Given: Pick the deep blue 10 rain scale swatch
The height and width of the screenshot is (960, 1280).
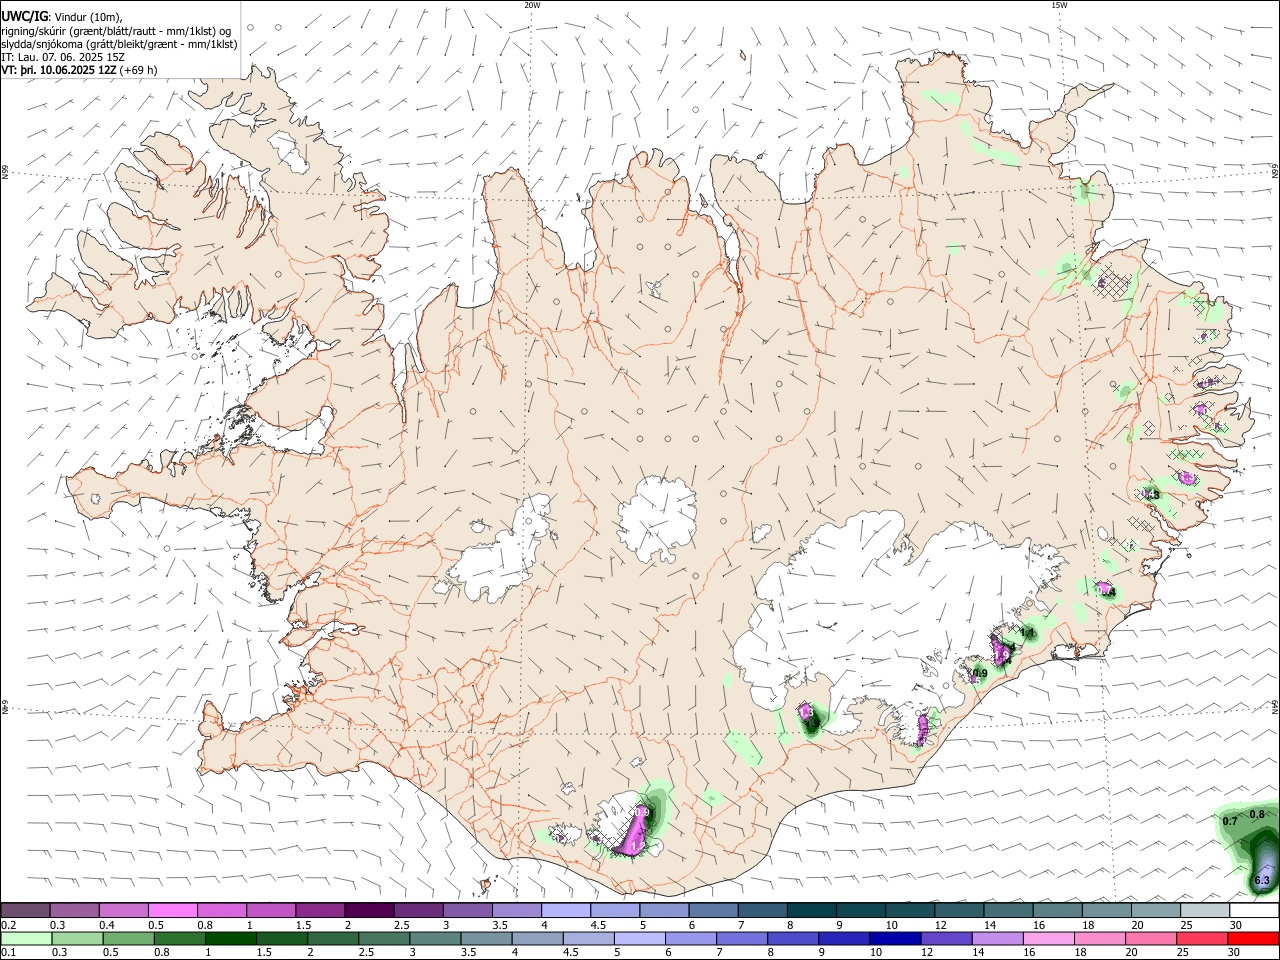Looking at the screenshot, I should 895,938.
